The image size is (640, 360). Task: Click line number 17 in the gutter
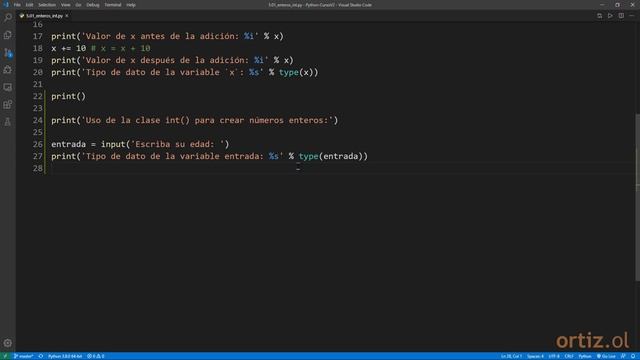tap(38, 36)
